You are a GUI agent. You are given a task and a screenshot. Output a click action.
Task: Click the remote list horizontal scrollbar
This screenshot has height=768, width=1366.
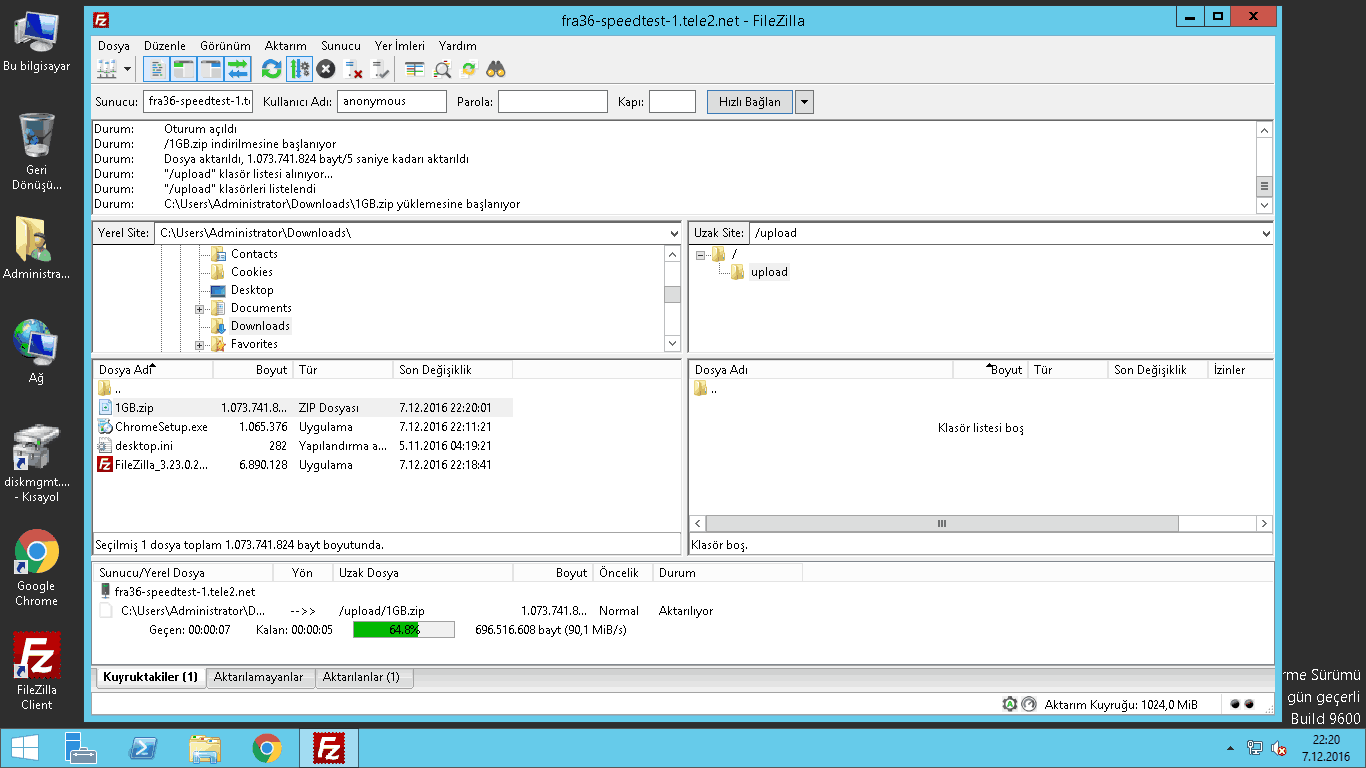coord(942,523)
